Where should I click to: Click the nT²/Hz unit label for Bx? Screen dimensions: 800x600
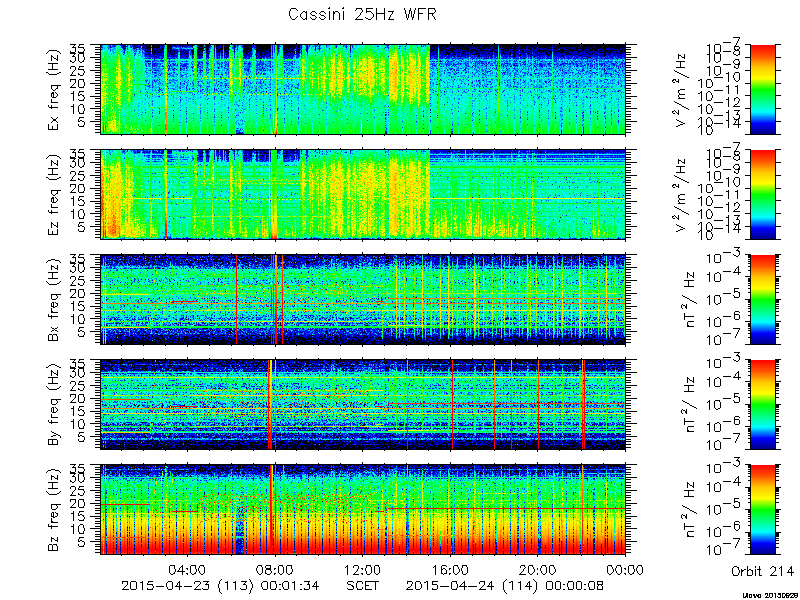[x=689, y=299]
